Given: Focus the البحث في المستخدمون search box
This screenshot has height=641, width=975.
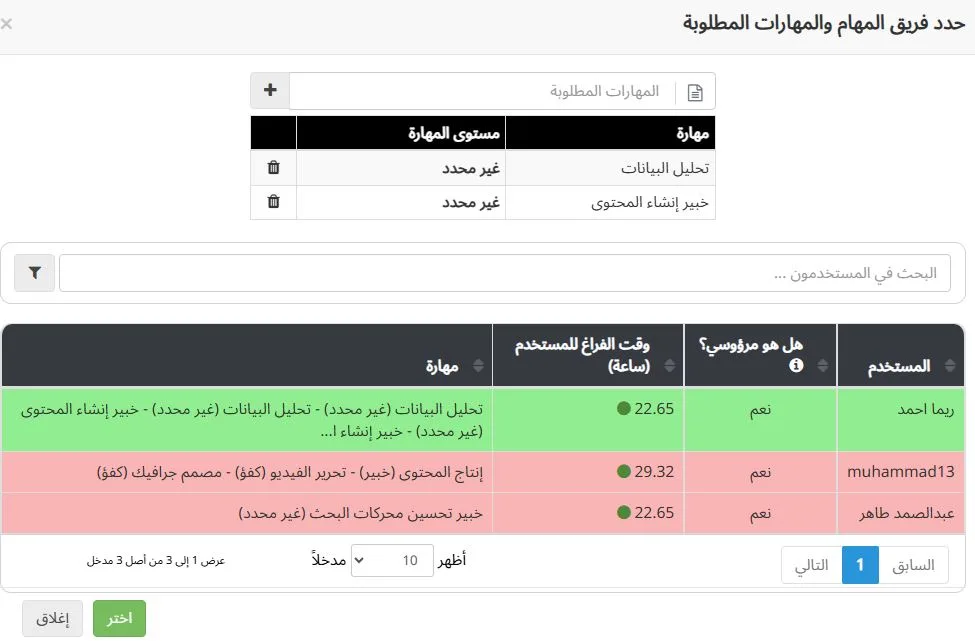Looking at the screenshot, I should pos(505,273).
